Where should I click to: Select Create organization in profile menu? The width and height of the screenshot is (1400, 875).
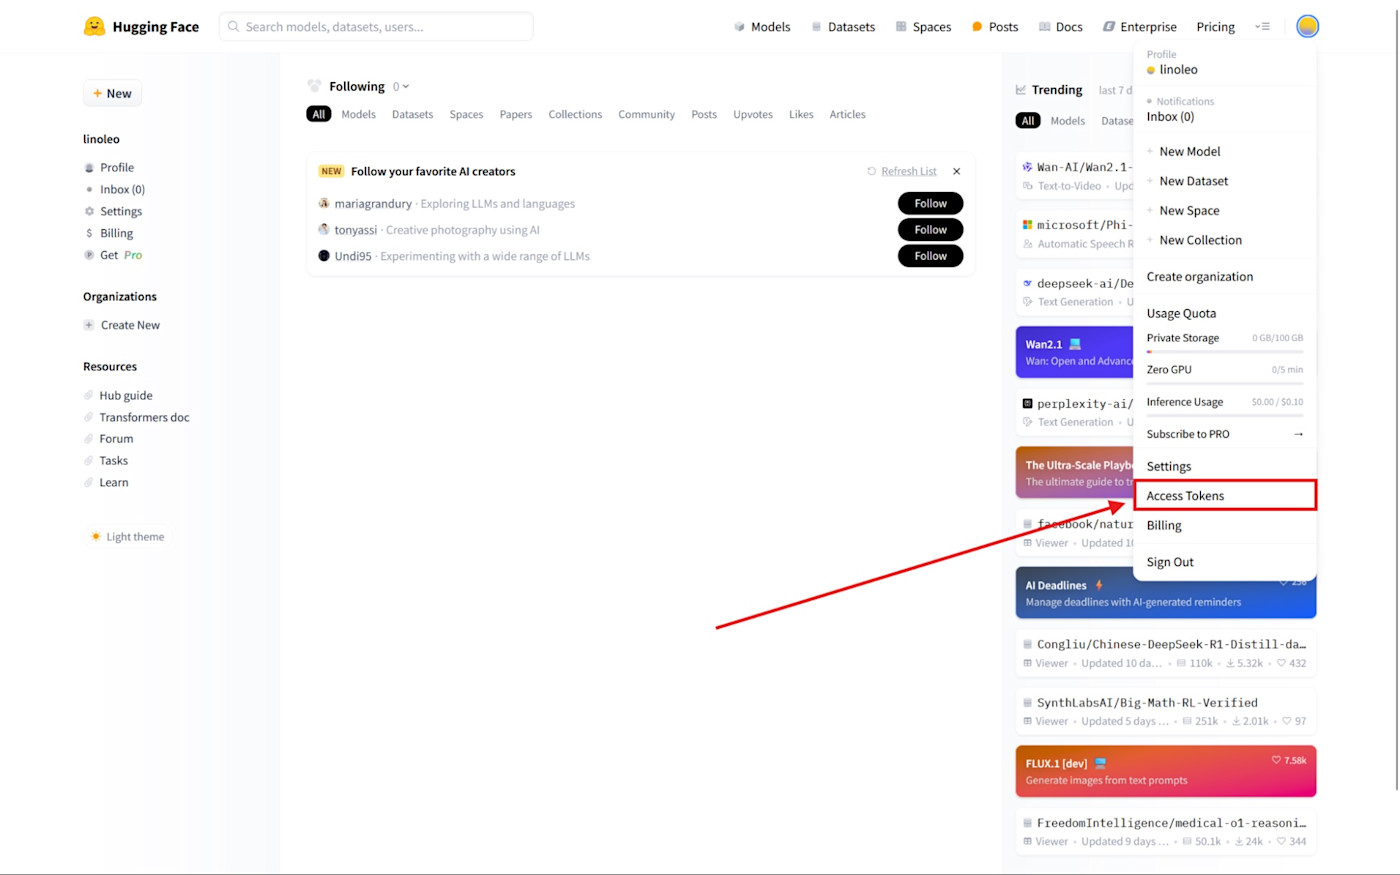[x=1225, y=277]
